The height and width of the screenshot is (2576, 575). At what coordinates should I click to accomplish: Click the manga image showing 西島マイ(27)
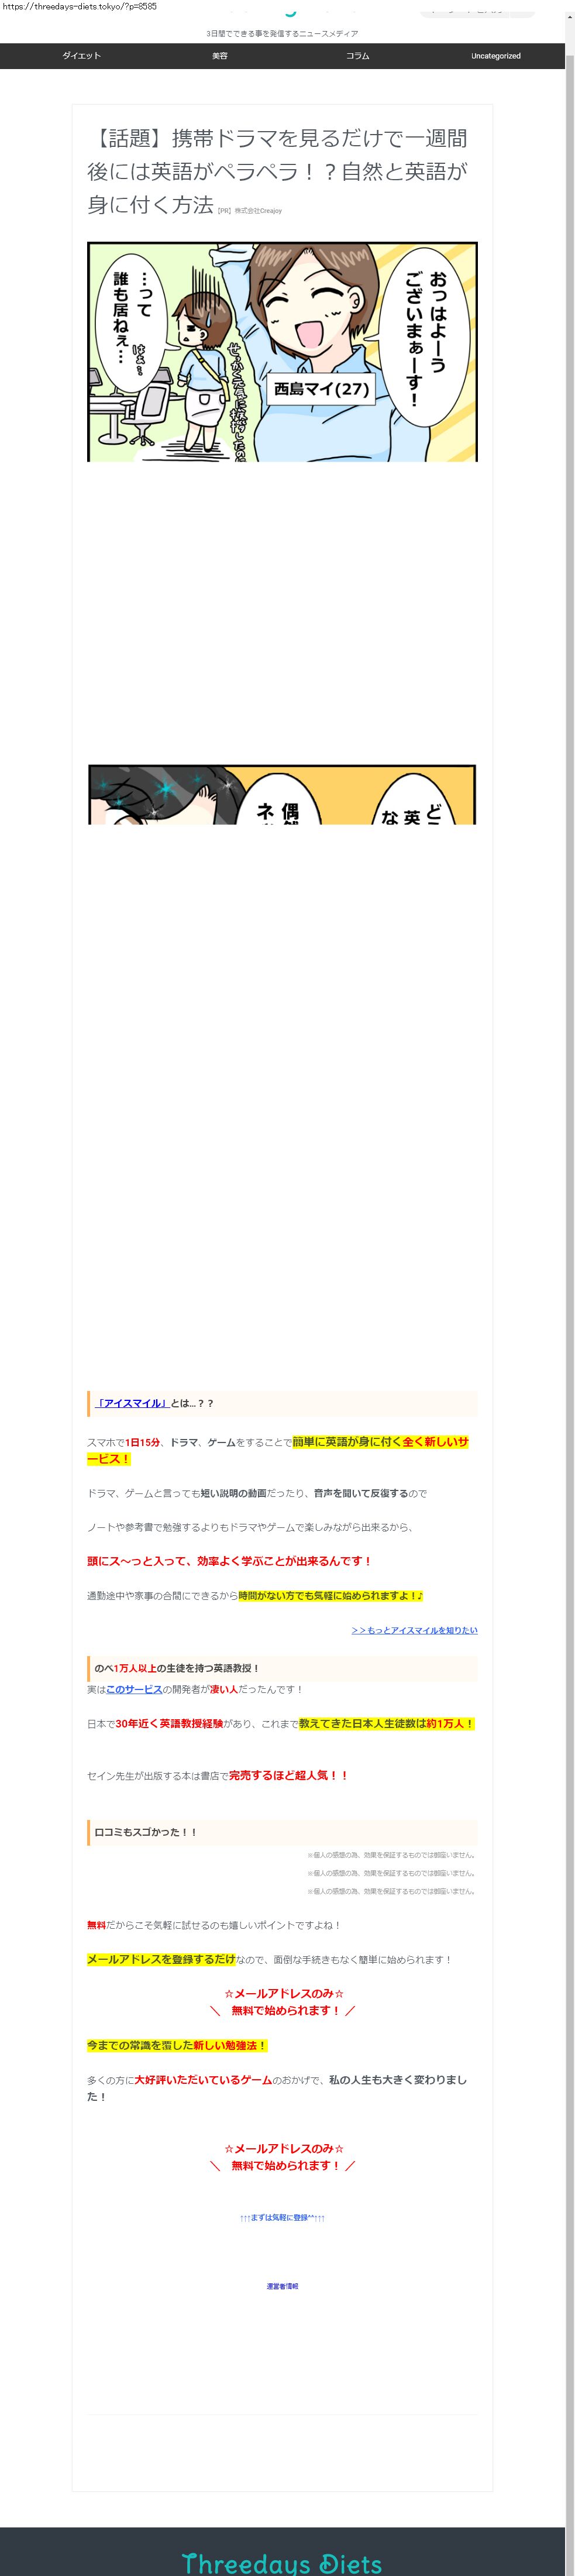pyautogui.click(x=282, y=351)
